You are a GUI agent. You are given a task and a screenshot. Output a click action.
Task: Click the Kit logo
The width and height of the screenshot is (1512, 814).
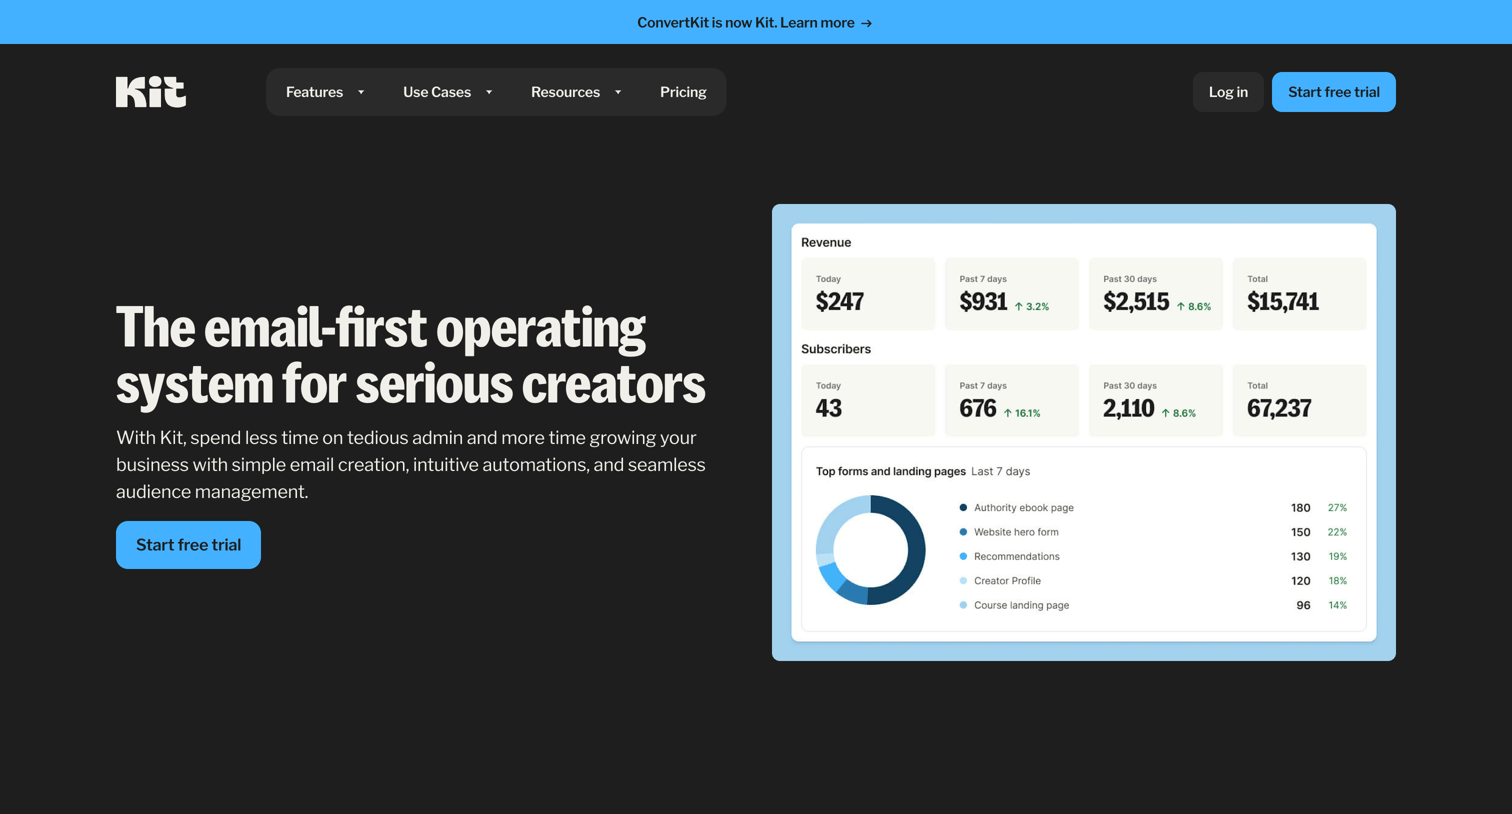(x=151, y=92)
